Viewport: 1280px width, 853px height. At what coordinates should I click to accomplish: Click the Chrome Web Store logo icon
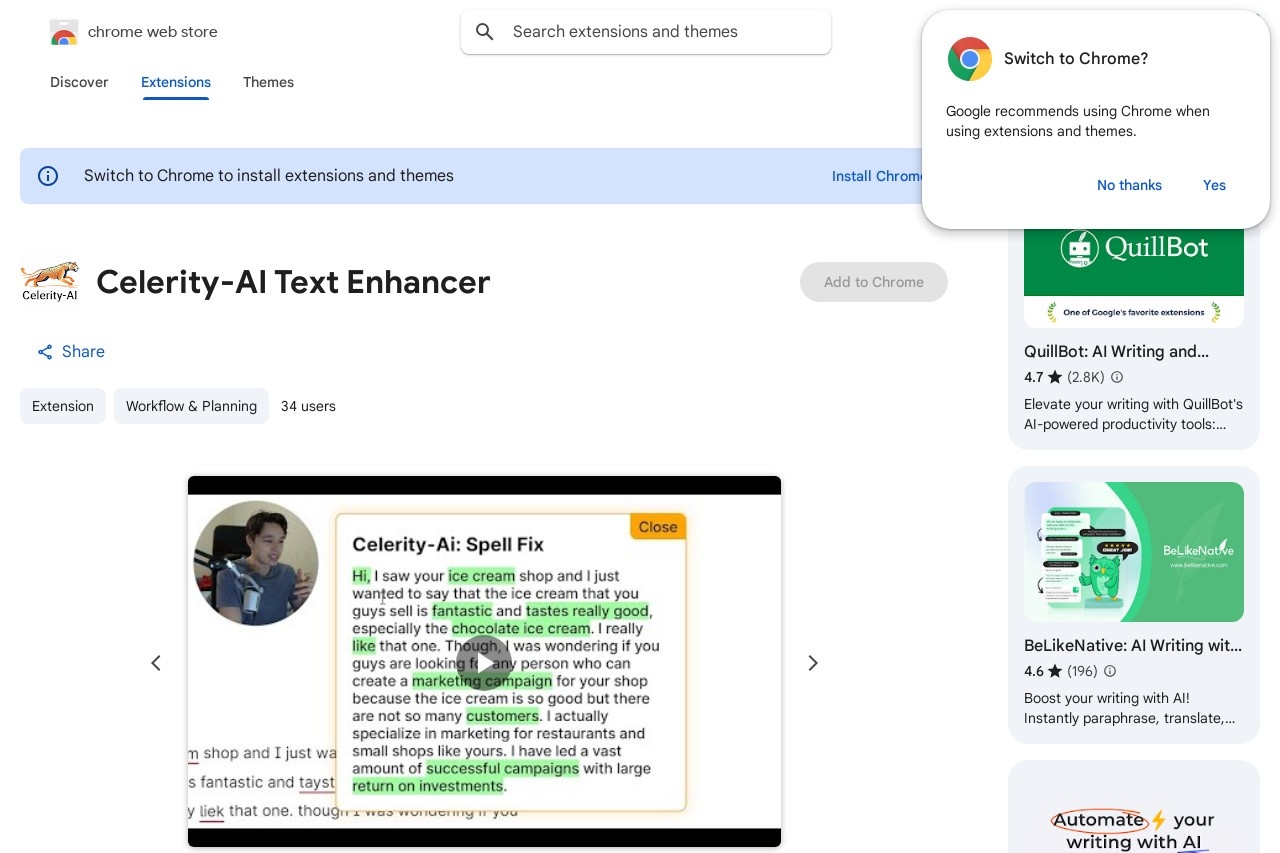pos(63,32)
